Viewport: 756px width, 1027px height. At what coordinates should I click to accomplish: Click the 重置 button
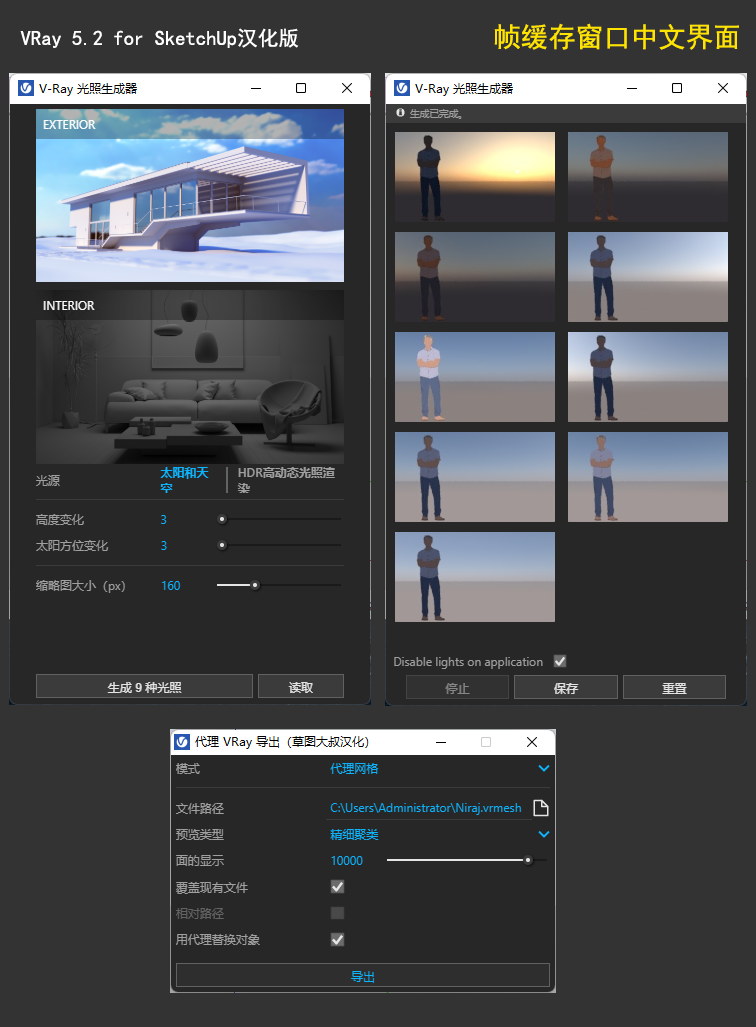[674, 688]
